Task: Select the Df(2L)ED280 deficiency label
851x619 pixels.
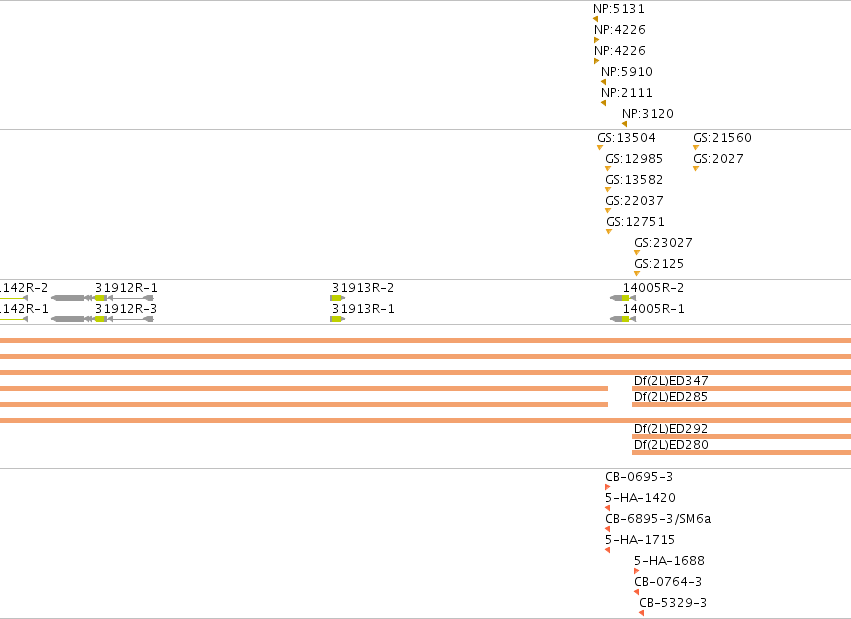Action: pos(671,445)
